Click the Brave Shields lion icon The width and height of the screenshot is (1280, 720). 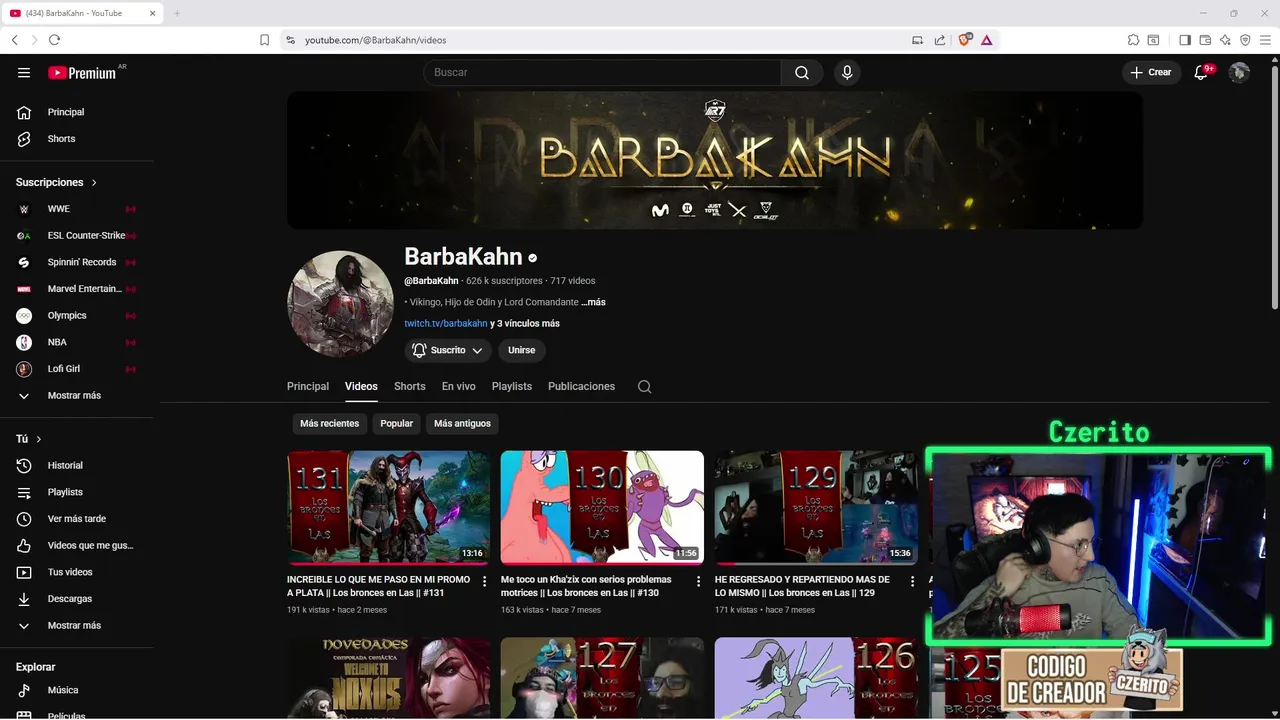(965, 40)
